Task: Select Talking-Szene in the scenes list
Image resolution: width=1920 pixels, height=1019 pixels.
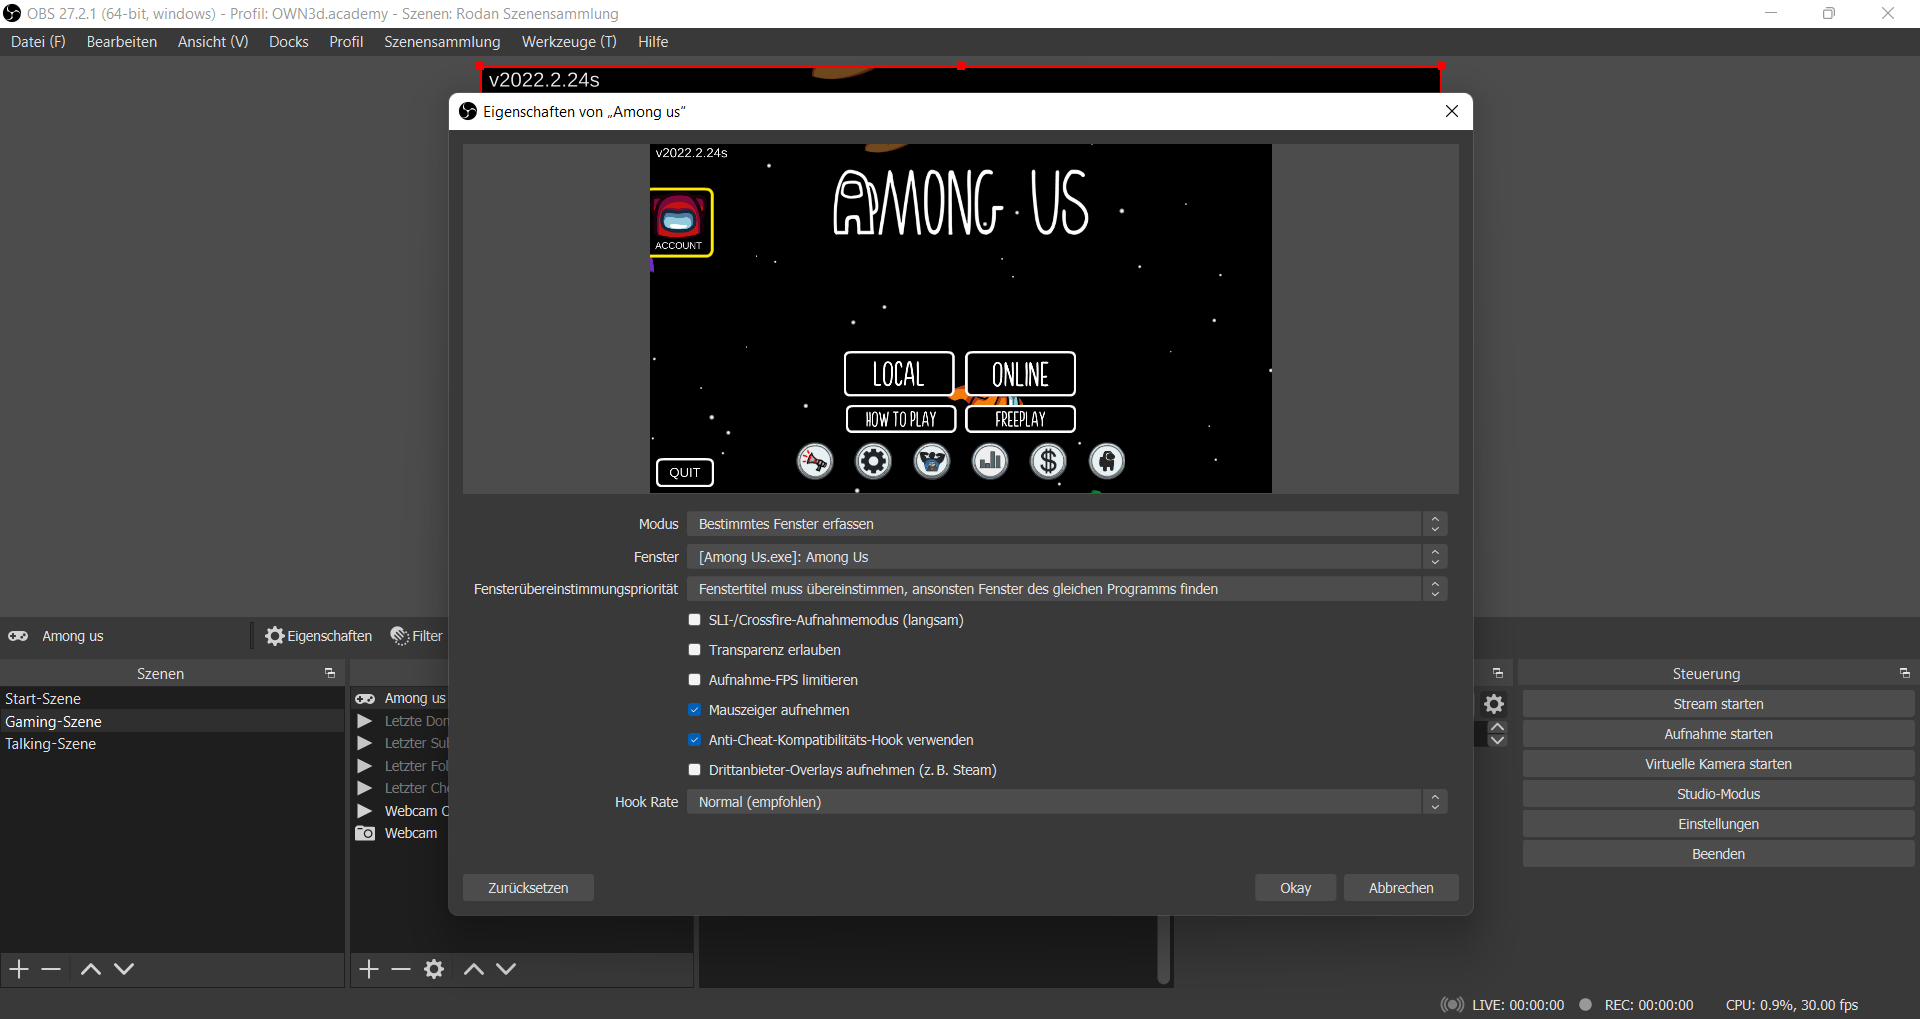Action: [51, 744]
